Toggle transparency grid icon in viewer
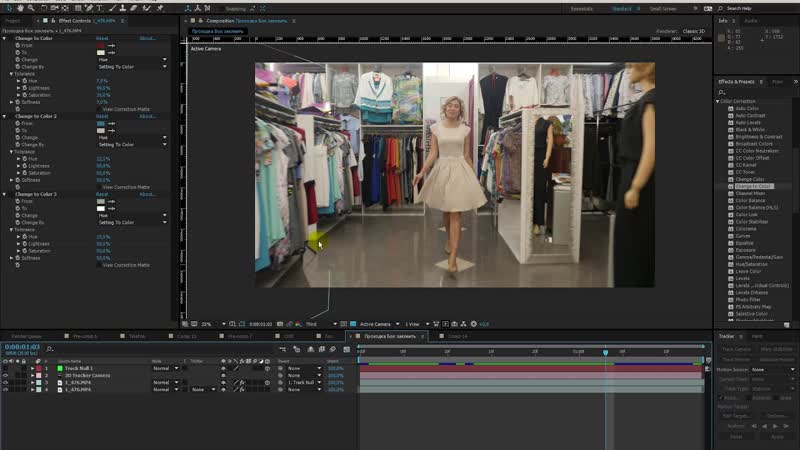 click(353, 324)
